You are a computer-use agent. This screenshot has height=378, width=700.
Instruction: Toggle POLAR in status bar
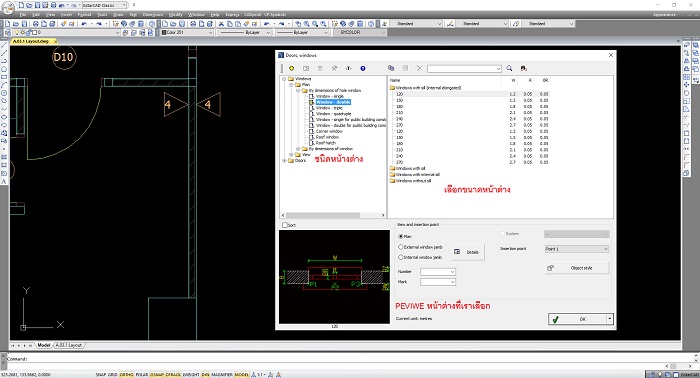pos(142,374)
